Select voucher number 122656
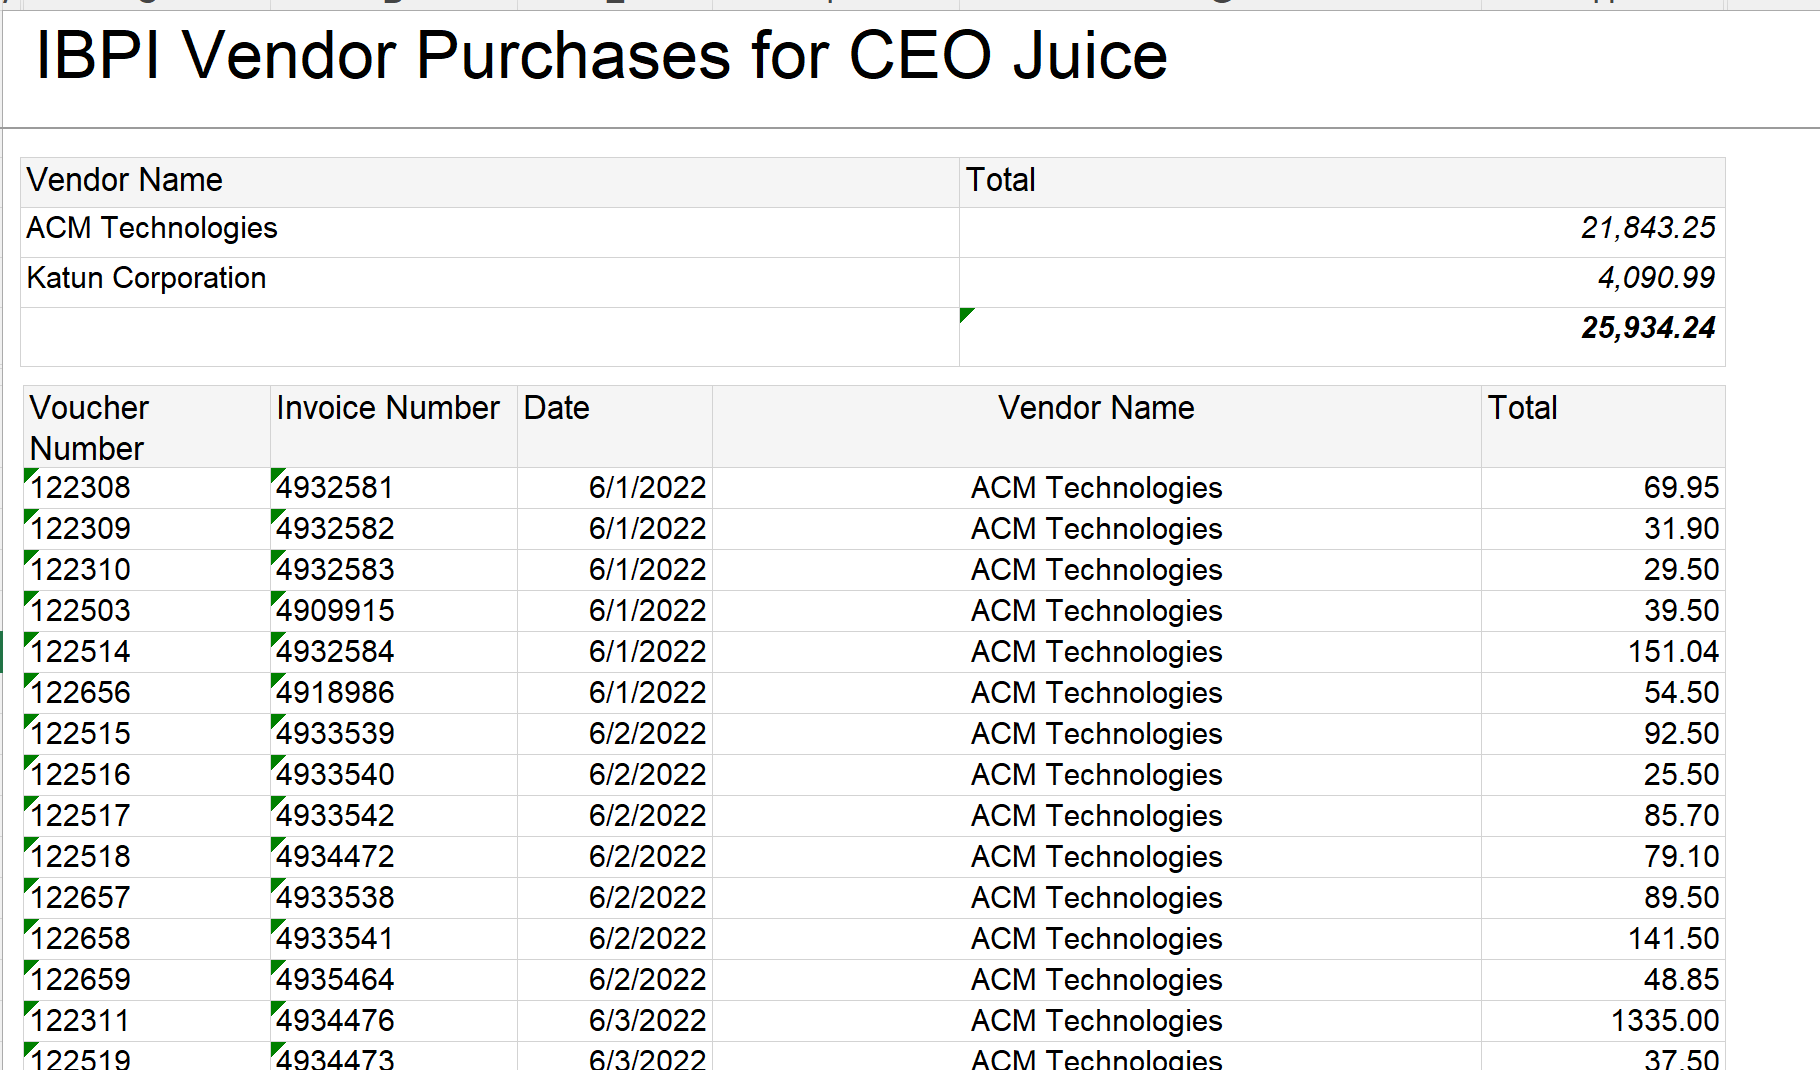This screenshot has width=1820, height=1070. point(81,693)
